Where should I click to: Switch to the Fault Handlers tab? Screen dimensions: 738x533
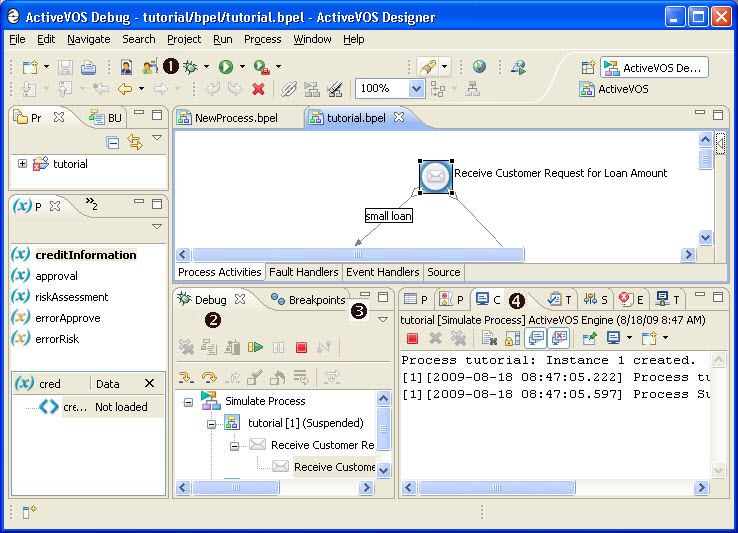tap(304, 272)
